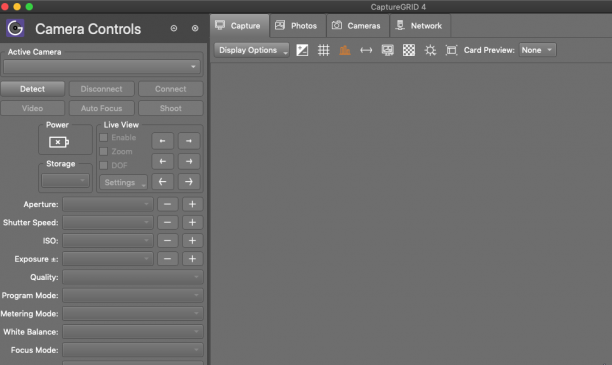This screenshot has height=365, width=612.
Task: Click the battery power status icon
Action: coord(59,142)
